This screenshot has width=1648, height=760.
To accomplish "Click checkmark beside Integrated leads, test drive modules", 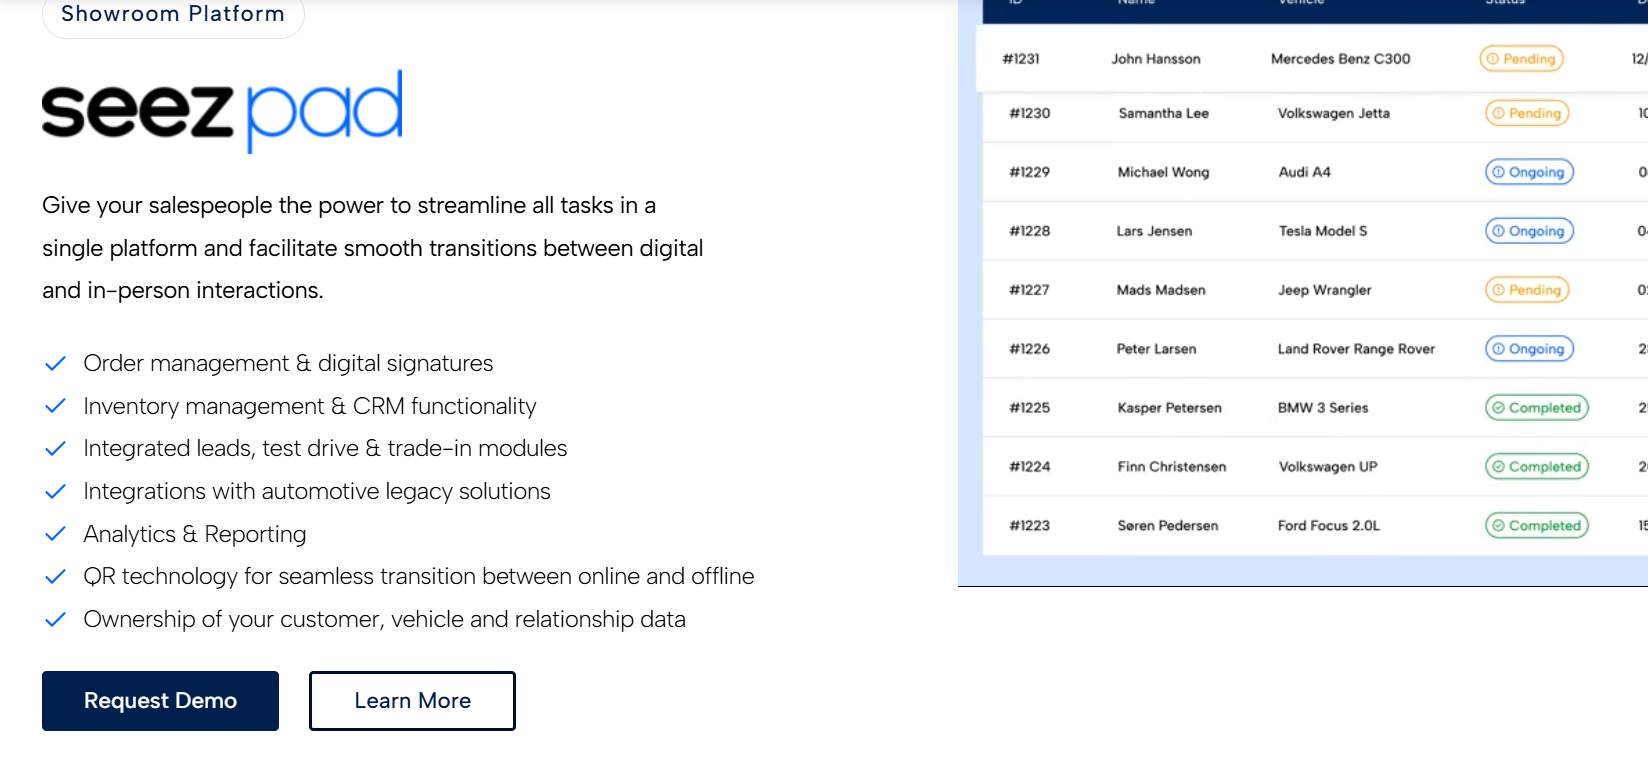I will pos(56,449).
